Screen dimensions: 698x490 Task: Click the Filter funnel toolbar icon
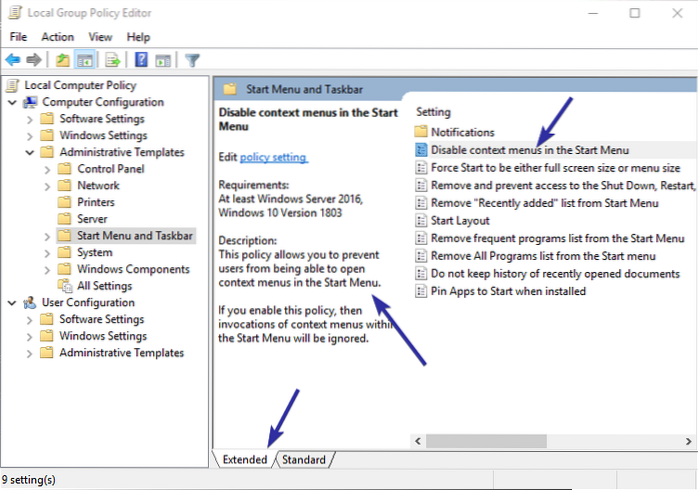(192, 60)
